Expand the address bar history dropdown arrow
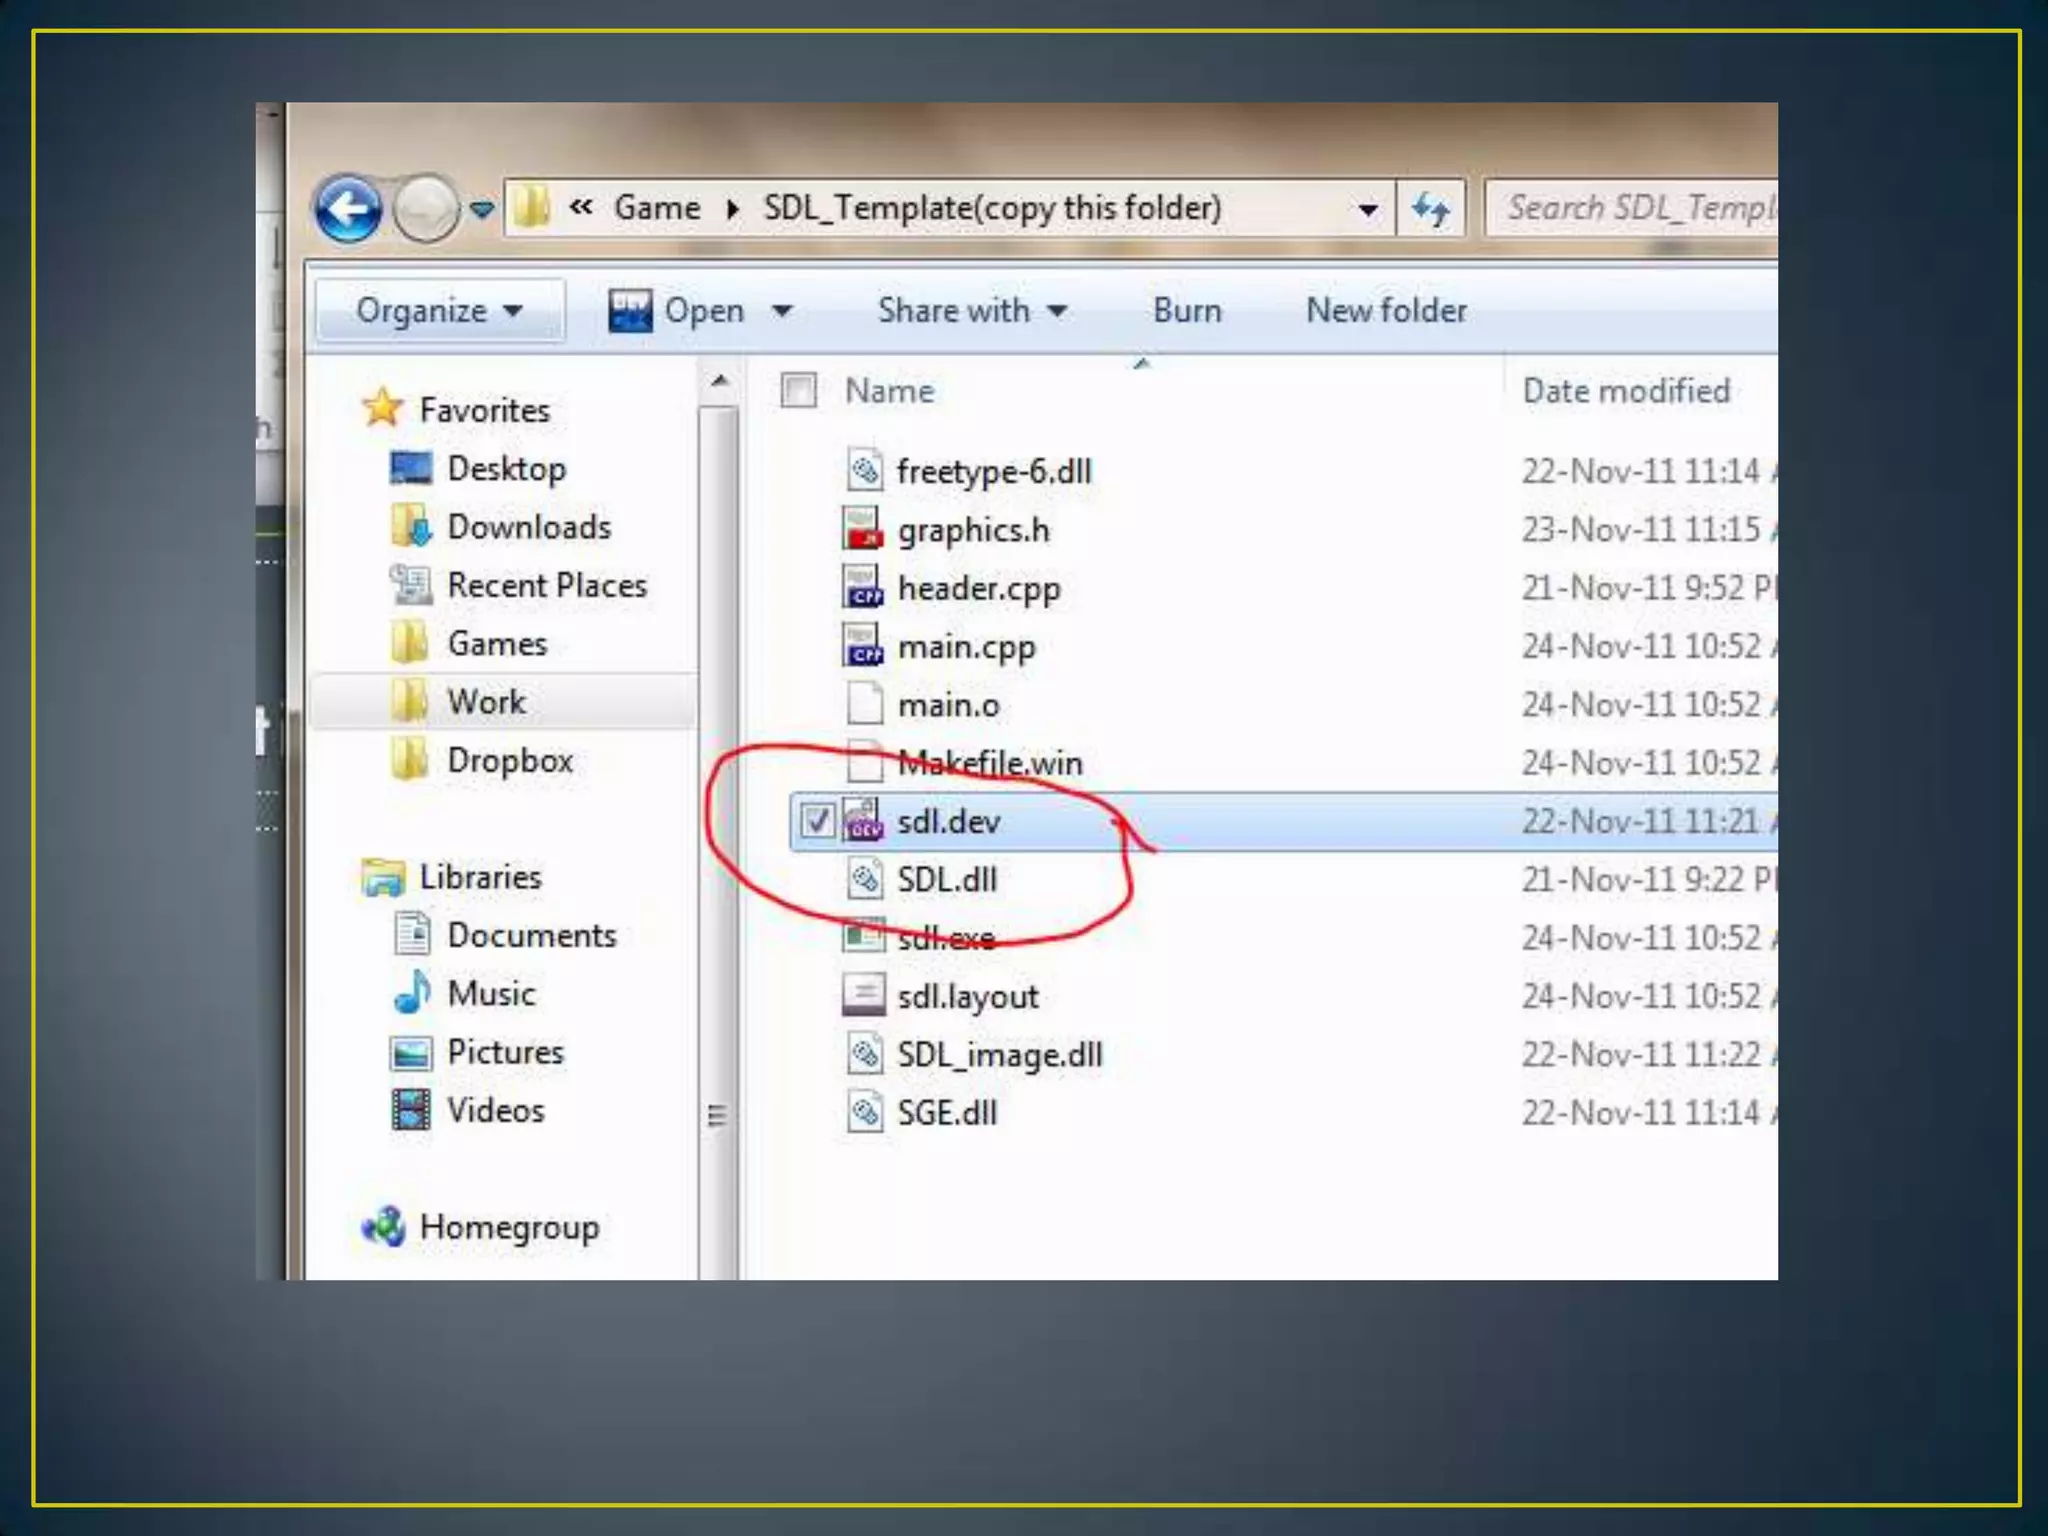The height and width of the screenshot is (1536, 2048). tap(1367, 209)
